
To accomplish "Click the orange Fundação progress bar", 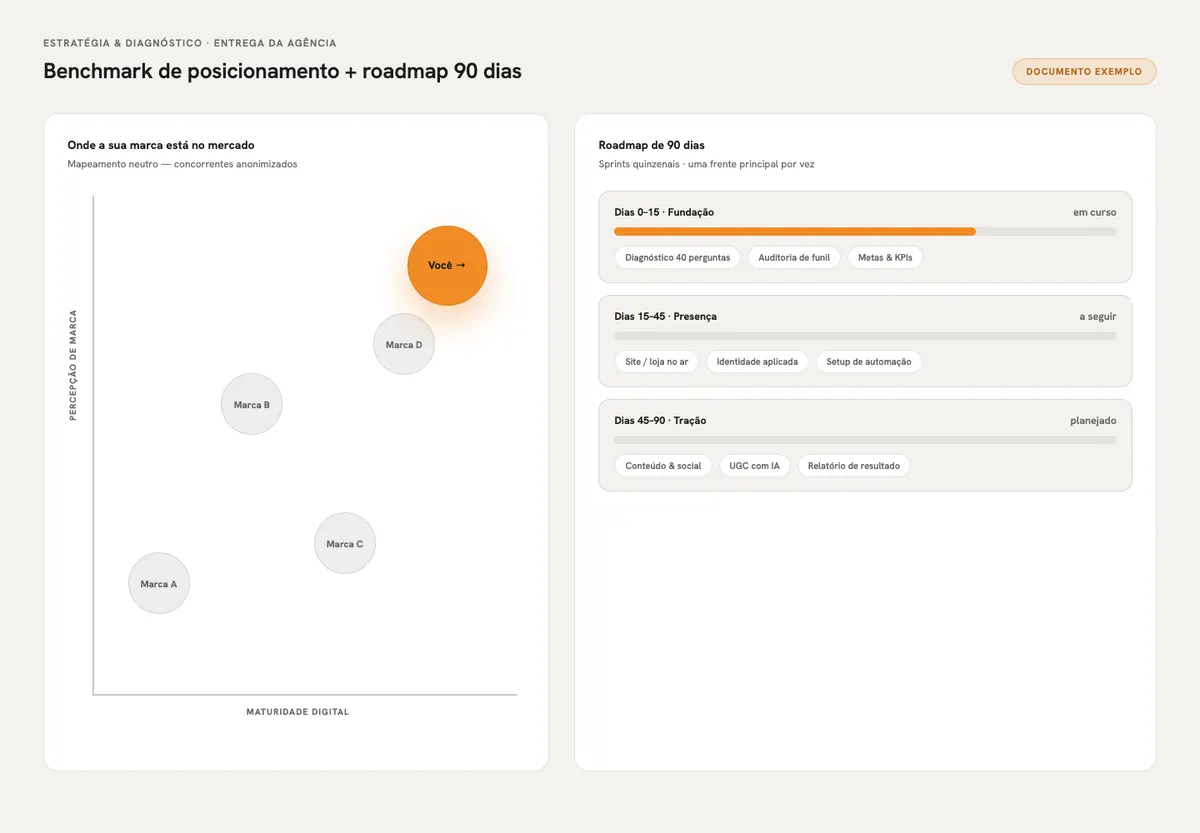I will click(795, 231).
